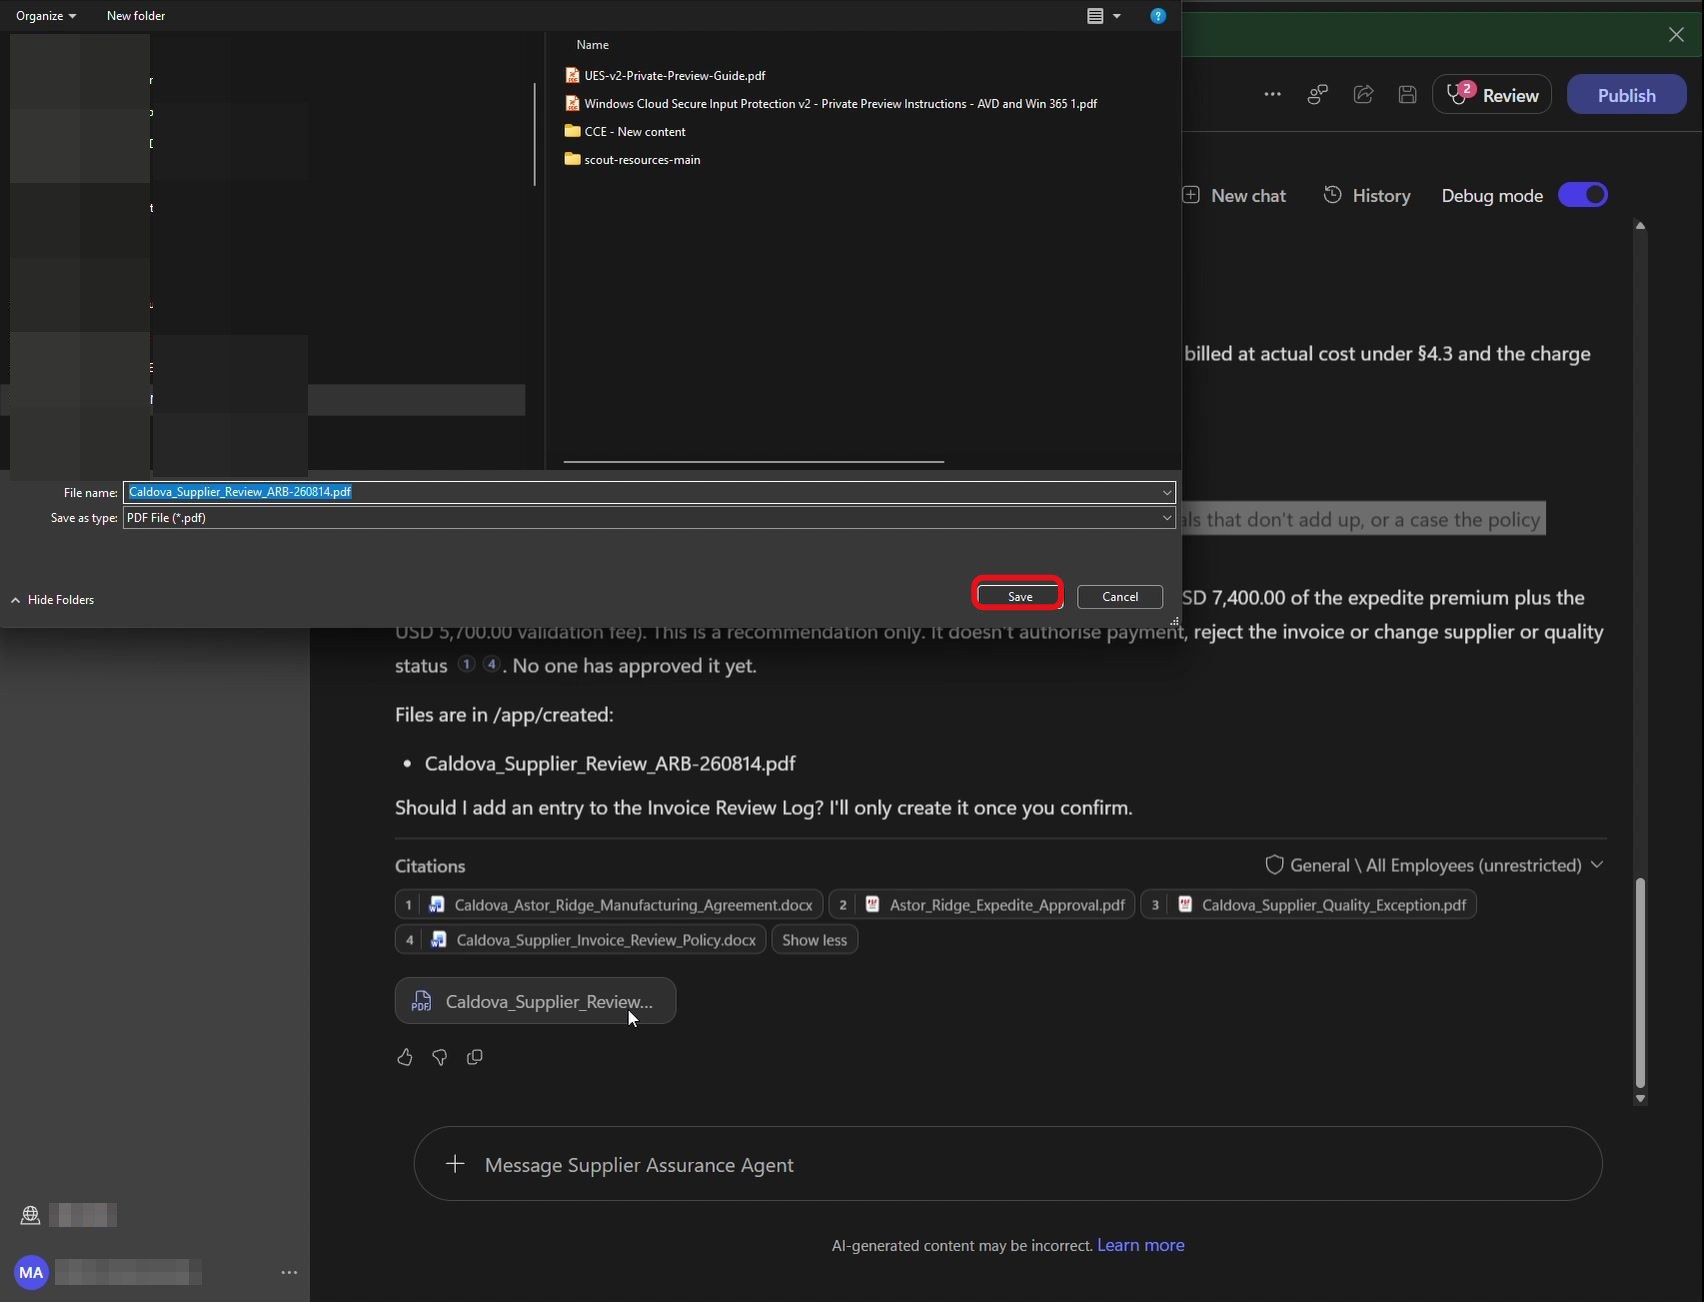Start a New chat
The width and height of the screenshot is (1704, 1302).
point(1234,195)
